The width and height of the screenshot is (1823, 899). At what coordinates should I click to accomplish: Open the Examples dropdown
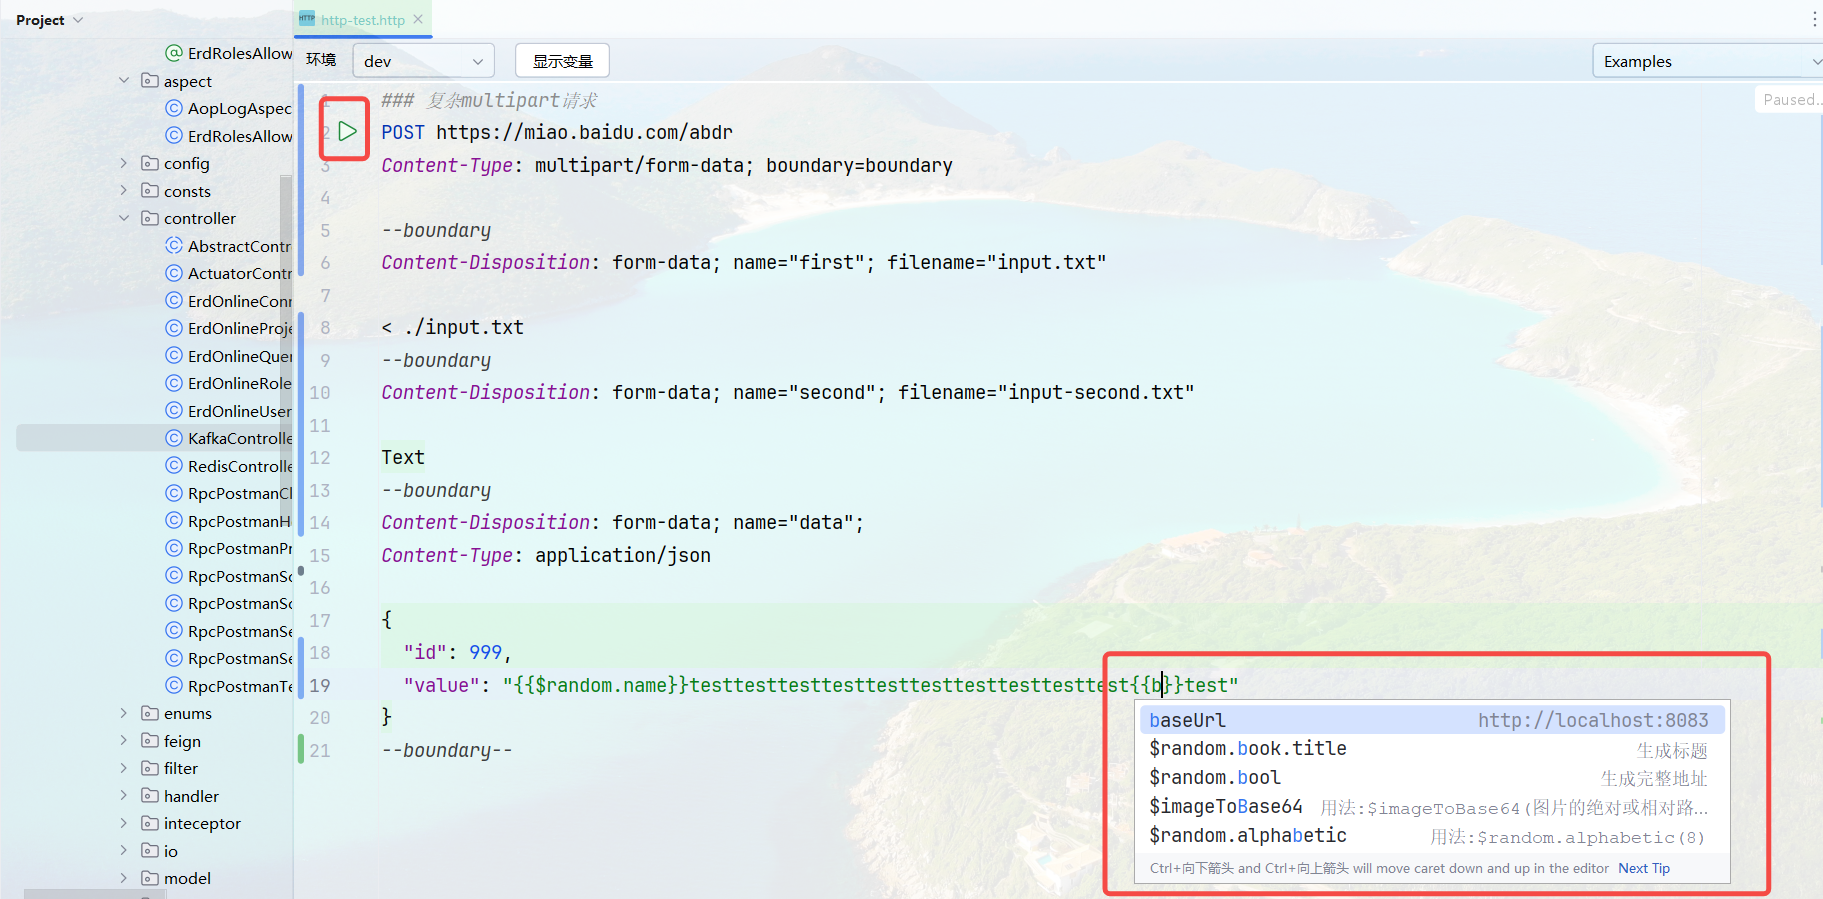point(1708,61)
